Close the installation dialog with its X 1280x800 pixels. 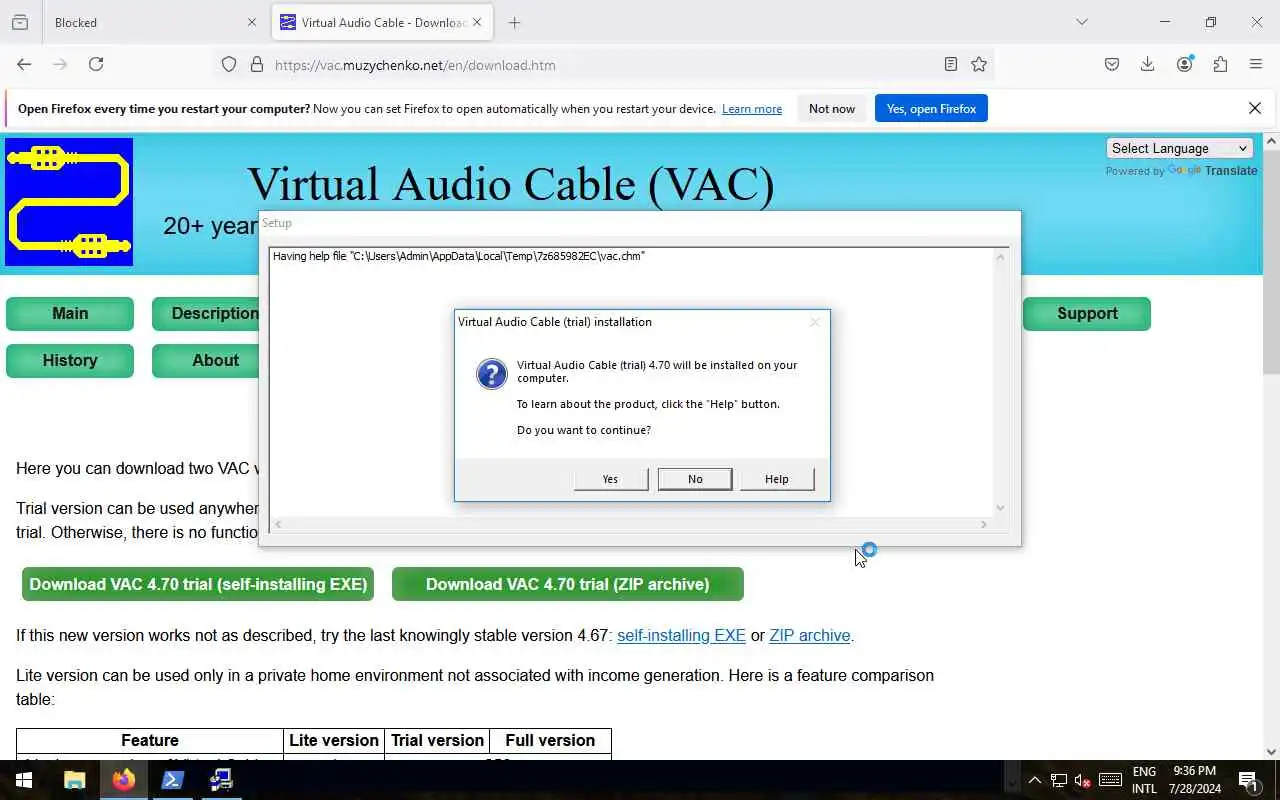click(x=814, y=322)
